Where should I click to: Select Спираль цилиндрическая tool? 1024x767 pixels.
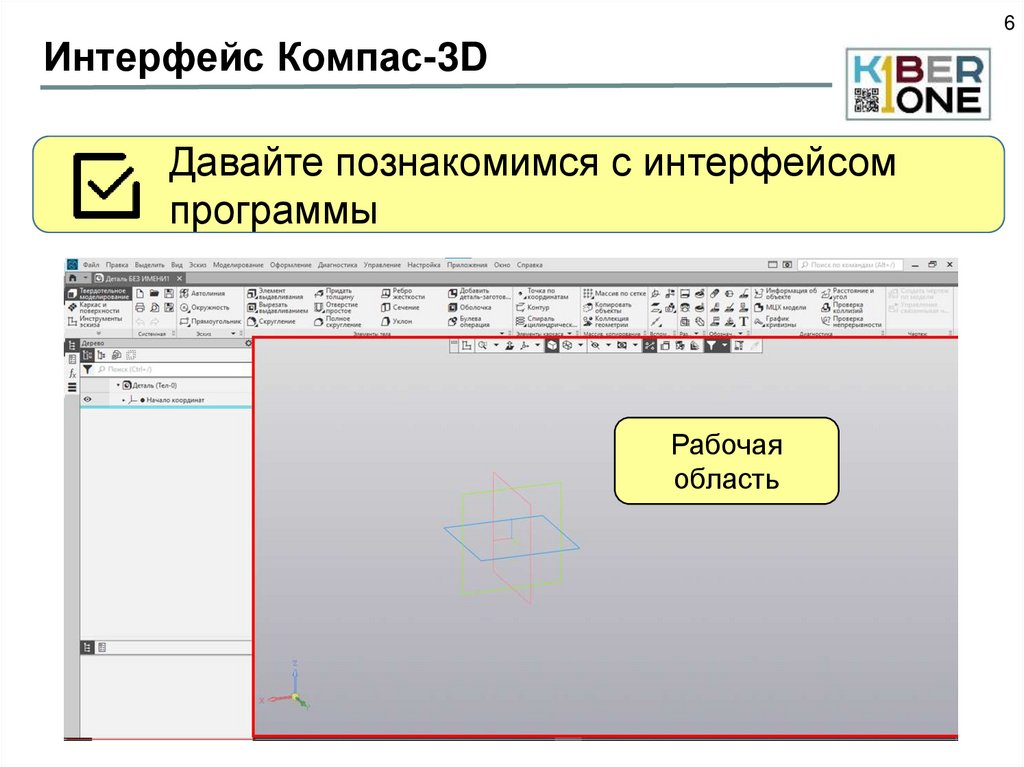pos(546,321)
